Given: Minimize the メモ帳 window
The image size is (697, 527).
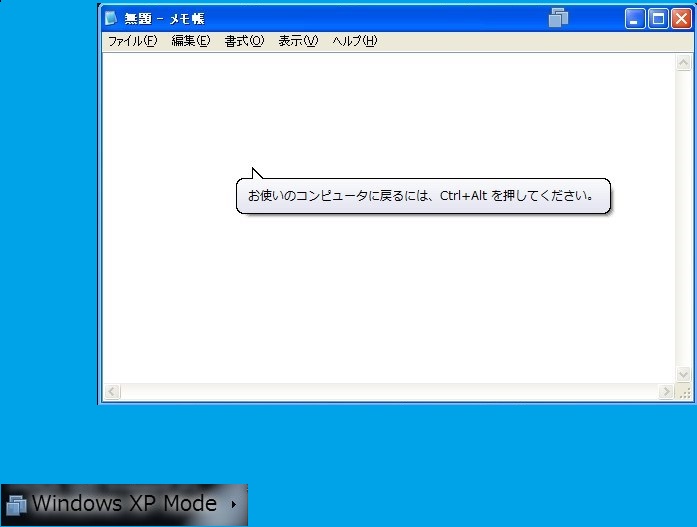Looking at the screenshot, I should click(x=635, y=19).
